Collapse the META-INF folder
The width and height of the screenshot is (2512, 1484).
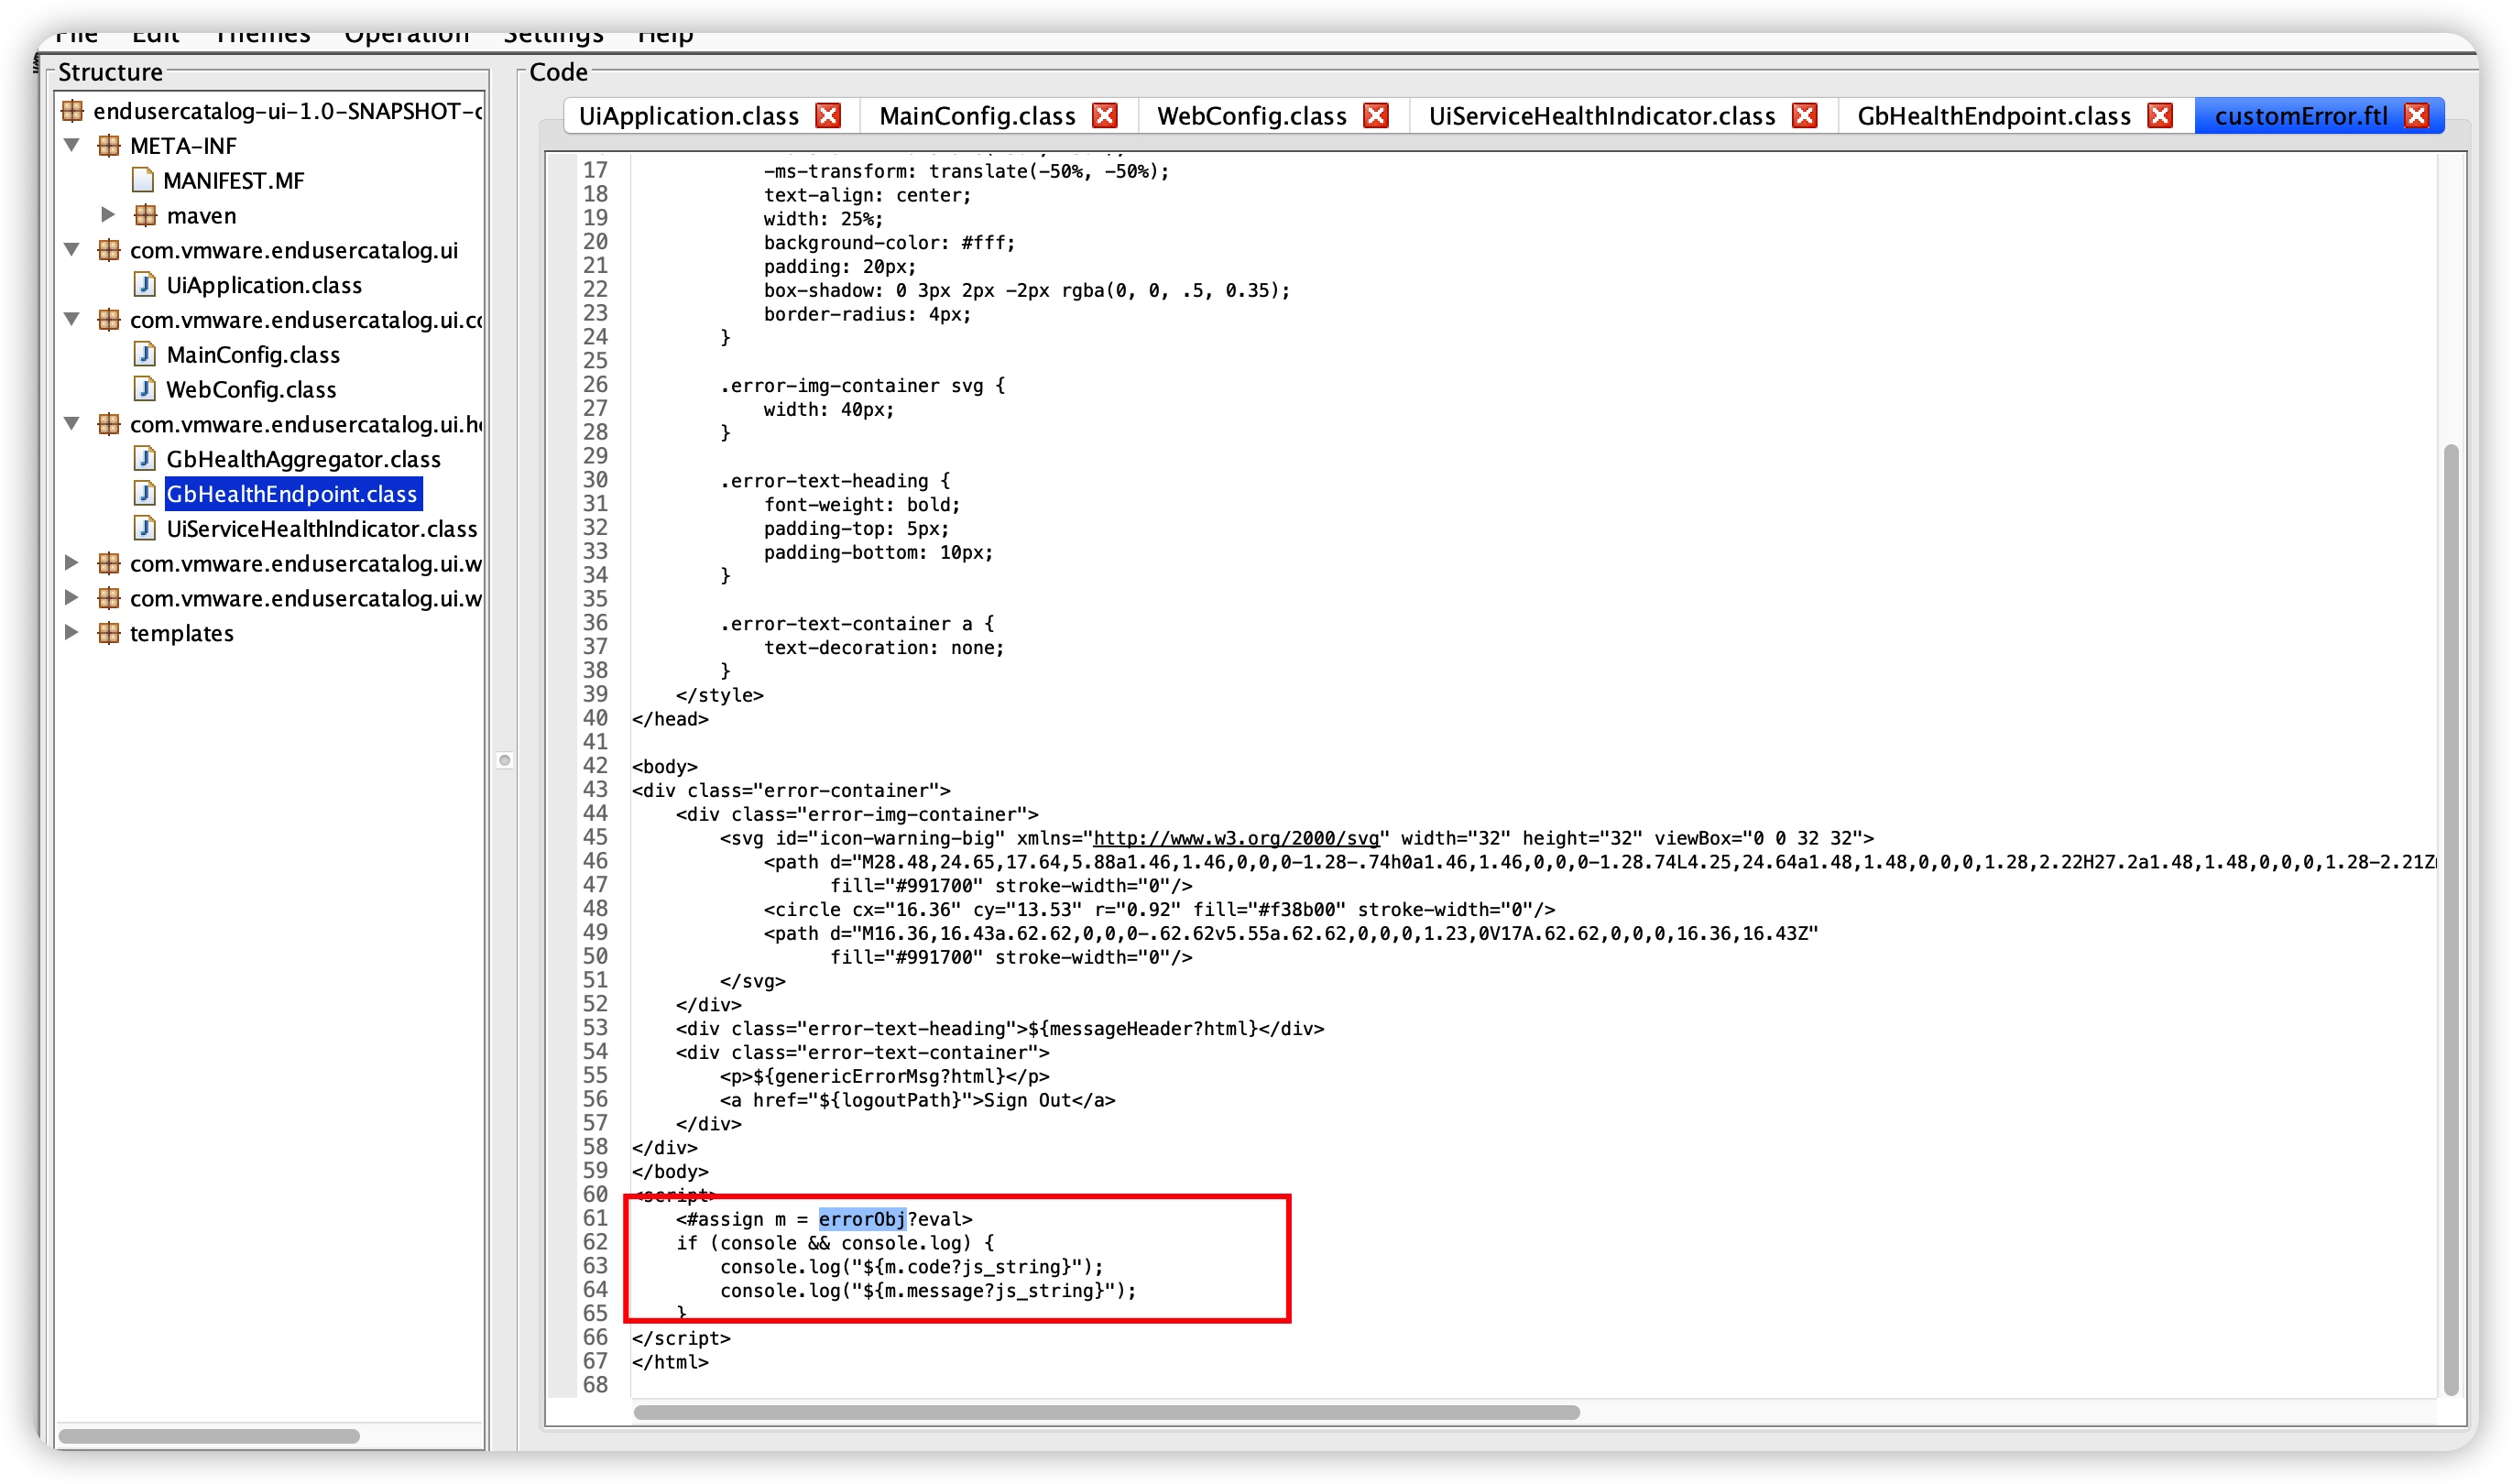[x=72, y=145]
